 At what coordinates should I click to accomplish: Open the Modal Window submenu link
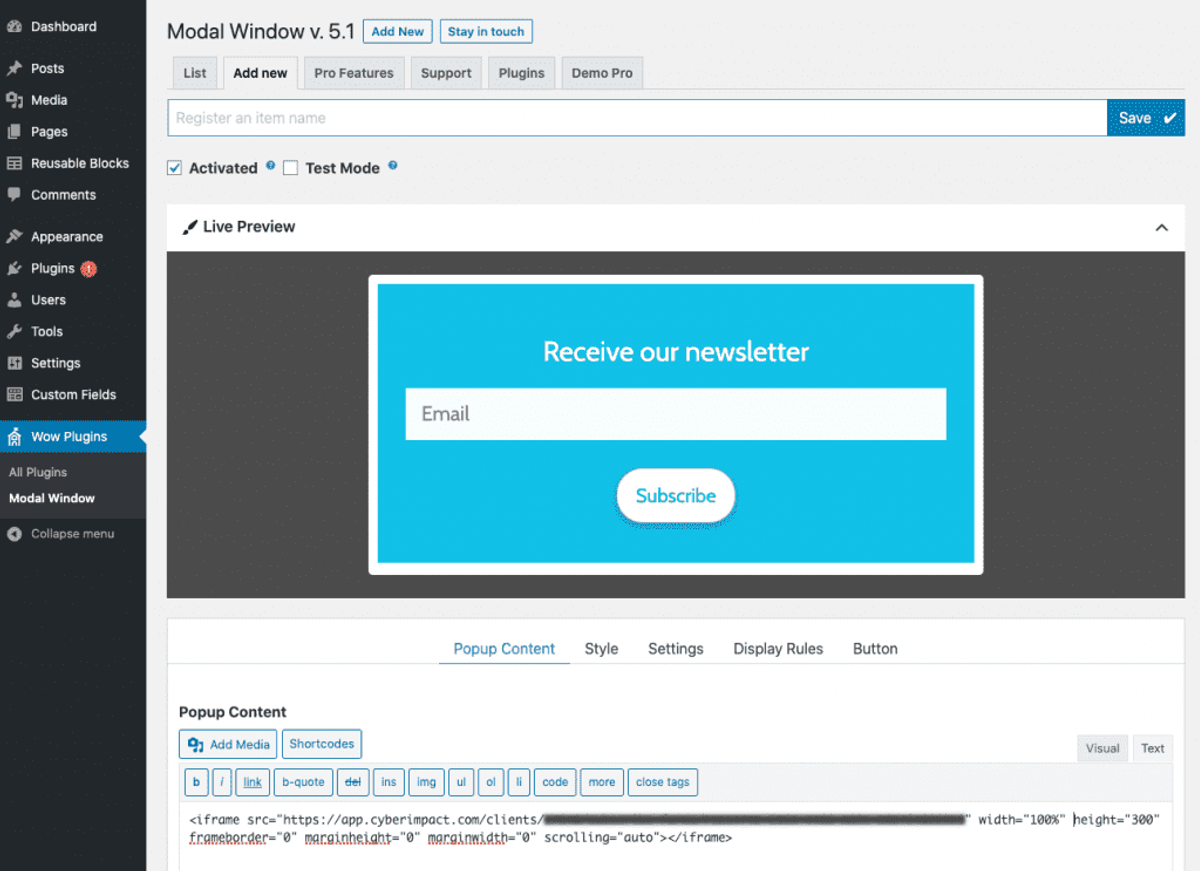pos(52,498)
